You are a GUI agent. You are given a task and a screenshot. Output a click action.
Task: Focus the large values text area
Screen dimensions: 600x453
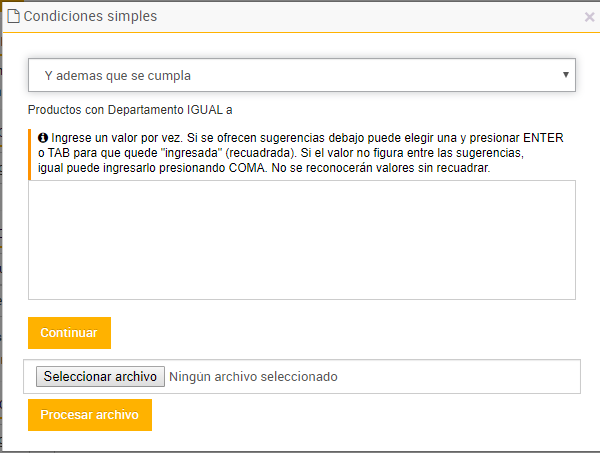(301, 240)
